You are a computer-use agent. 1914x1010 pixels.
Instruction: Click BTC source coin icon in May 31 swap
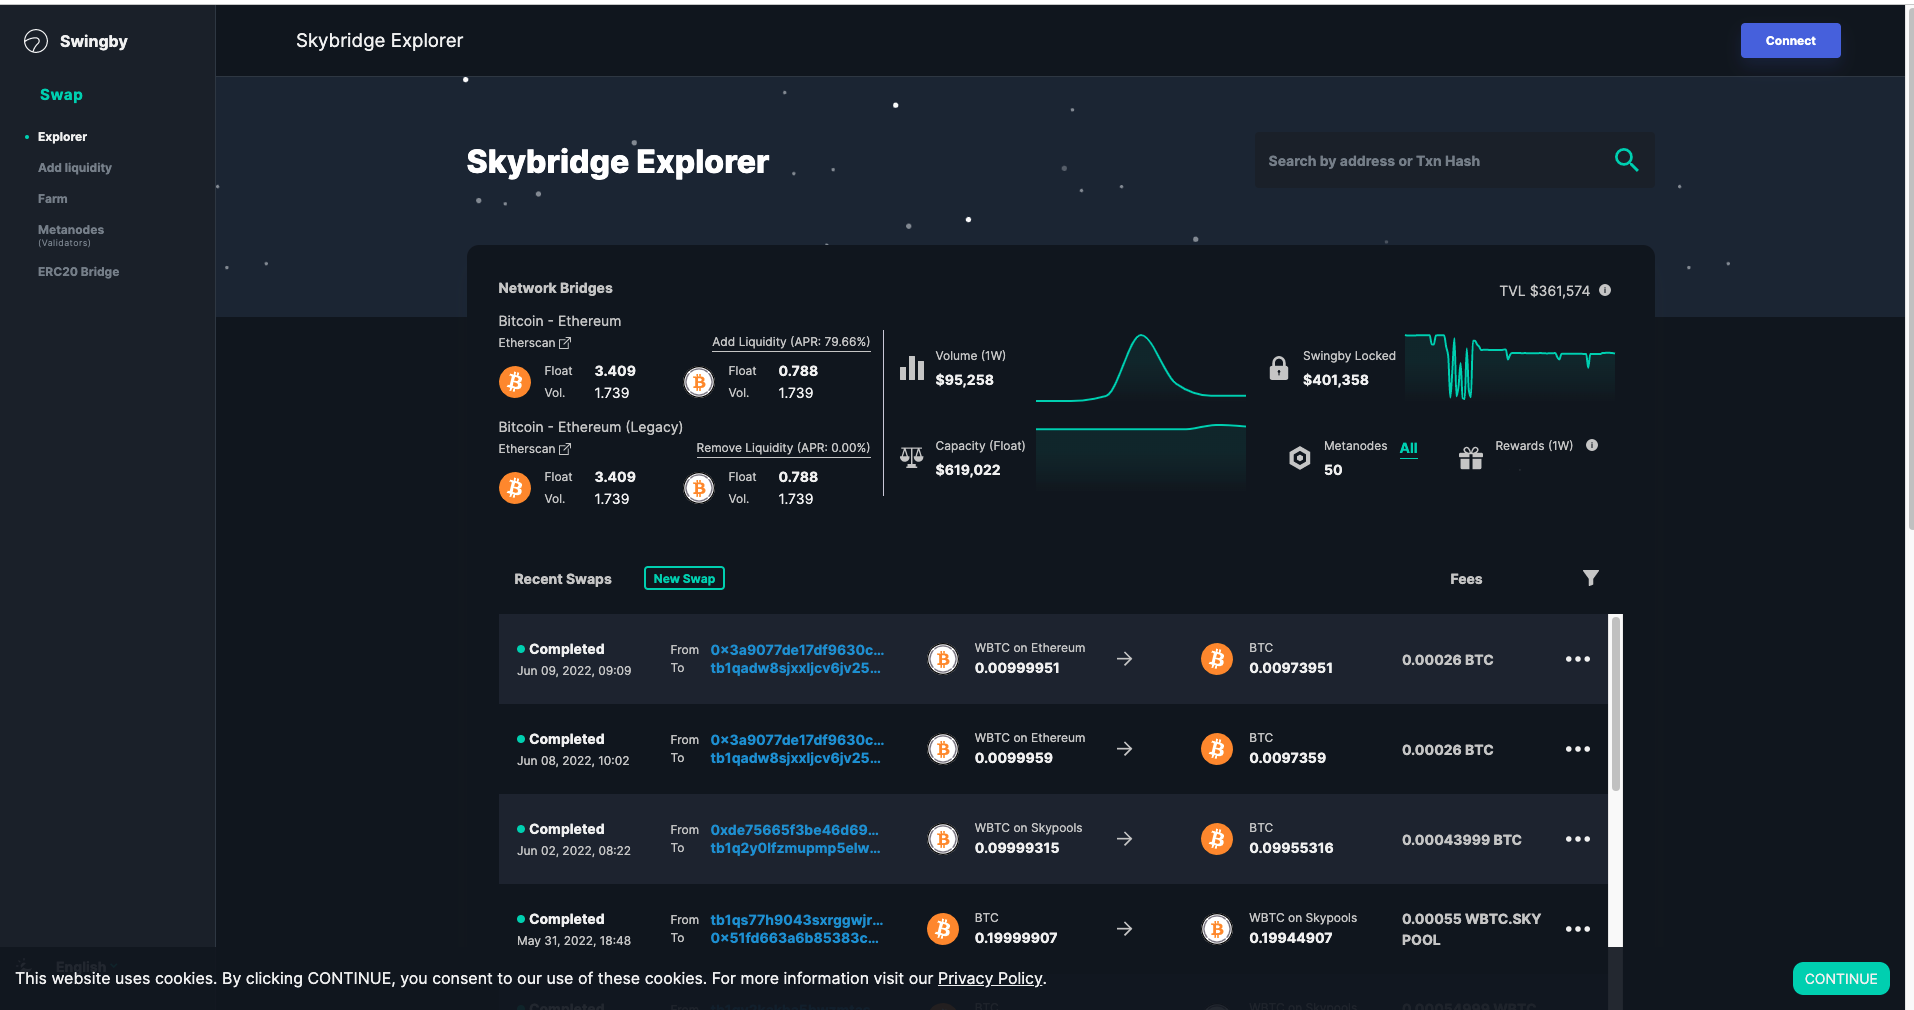tap(943, 928)
